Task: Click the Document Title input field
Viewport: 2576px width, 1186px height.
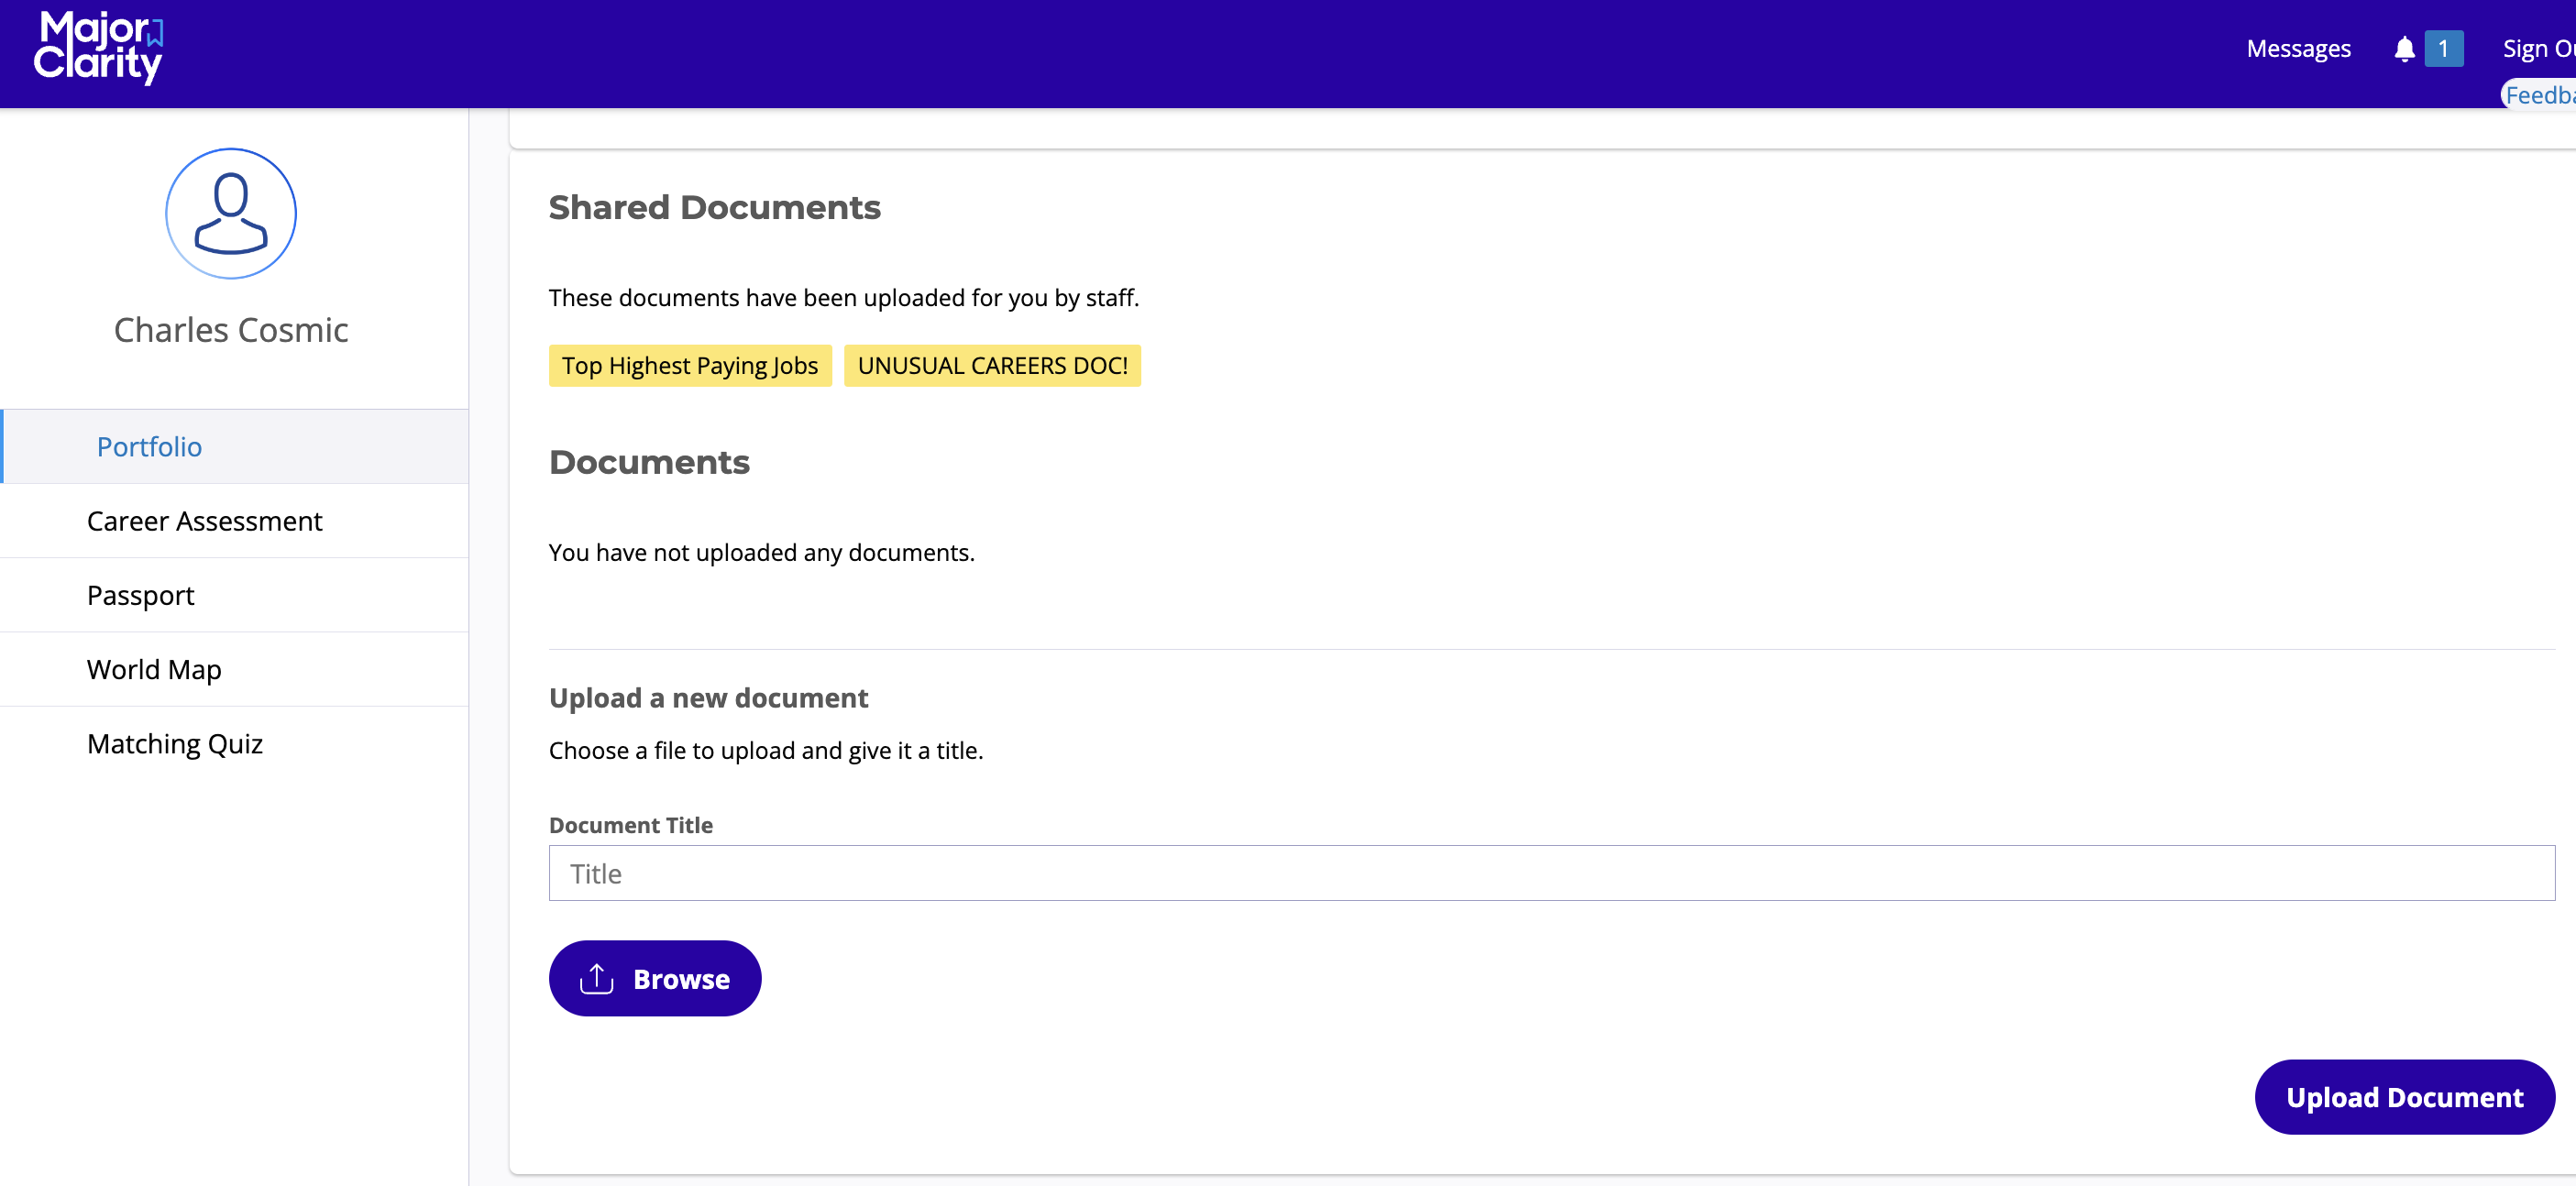Action: 1551,873
